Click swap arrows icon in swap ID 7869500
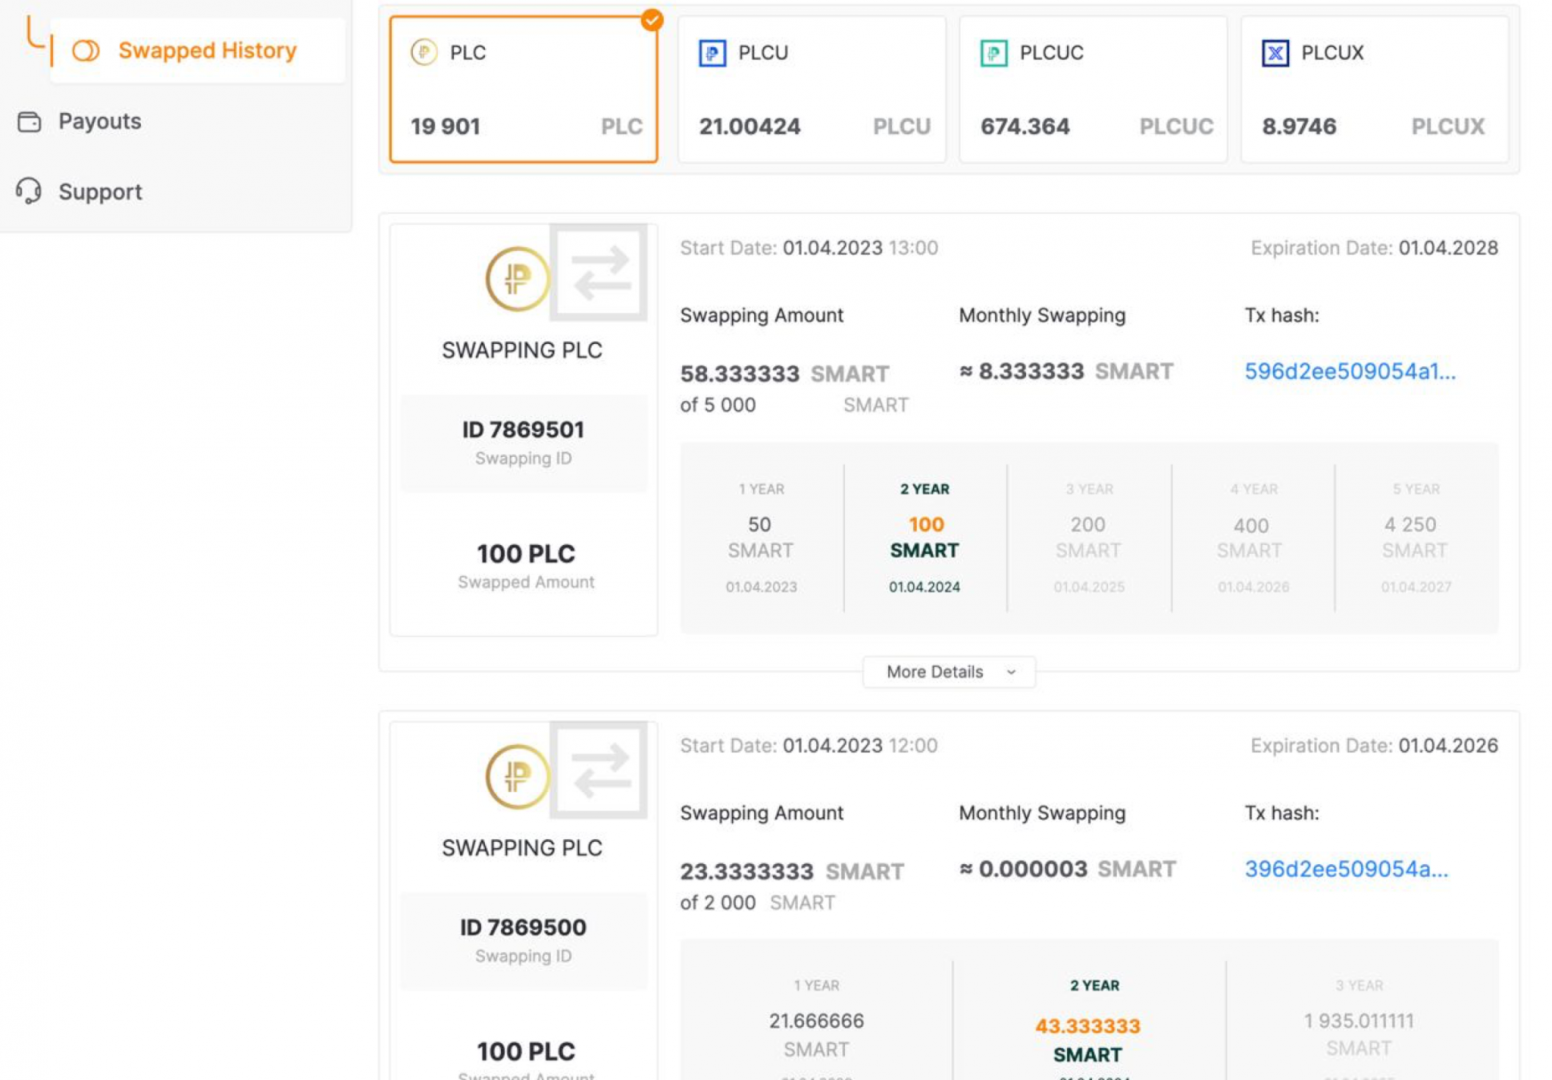The image size is (1552, 1080). [x=600, y=770]
